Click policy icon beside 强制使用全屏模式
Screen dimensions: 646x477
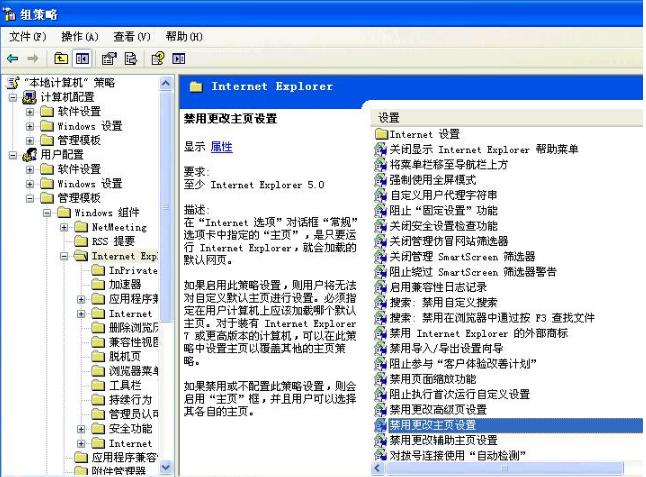click(x=380, y=180)
